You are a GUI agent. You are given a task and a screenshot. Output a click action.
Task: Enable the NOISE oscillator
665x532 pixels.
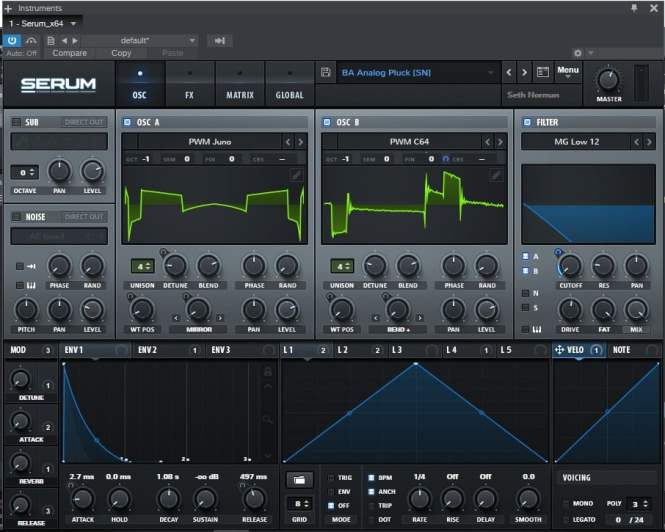(x=16, y=217)
